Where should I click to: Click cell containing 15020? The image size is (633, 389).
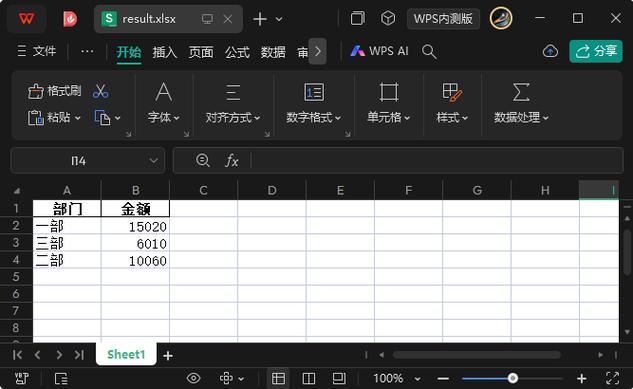pyautogui.click(x=135, y=226)
